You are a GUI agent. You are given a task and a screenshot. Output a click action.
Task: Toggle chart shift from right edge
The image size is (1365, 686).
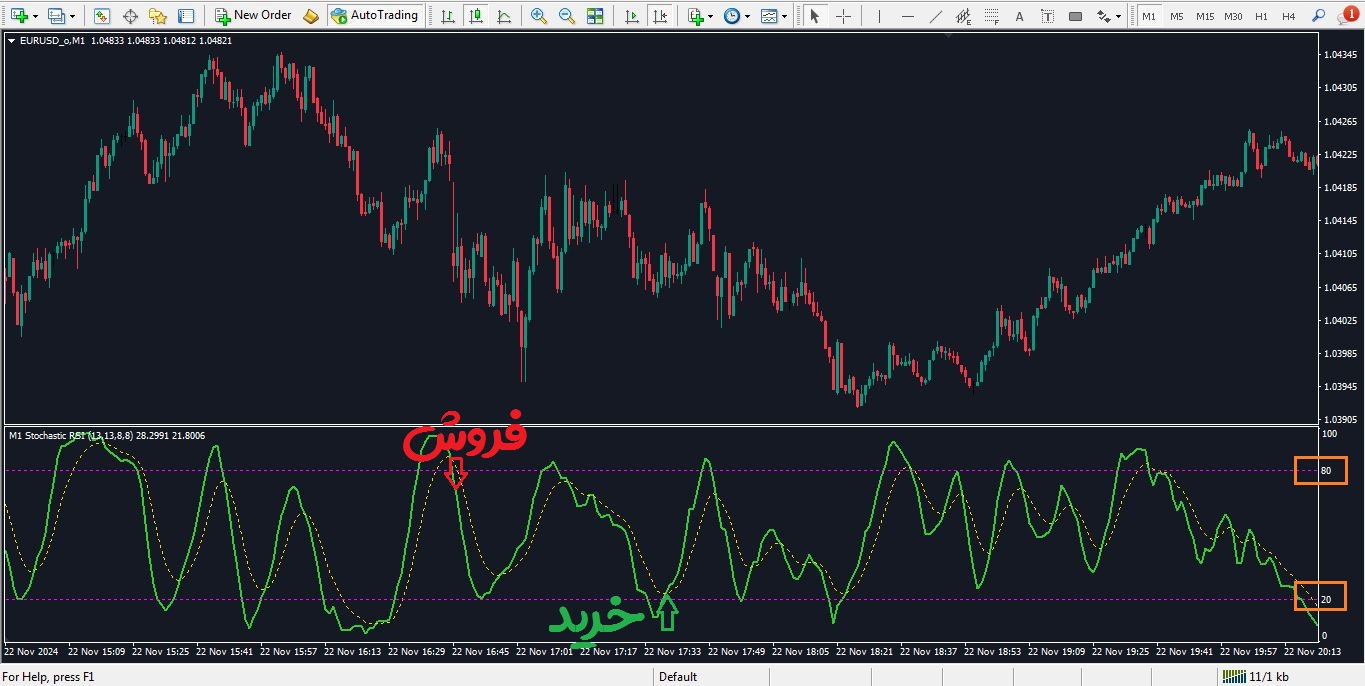[x=659, y=16]
